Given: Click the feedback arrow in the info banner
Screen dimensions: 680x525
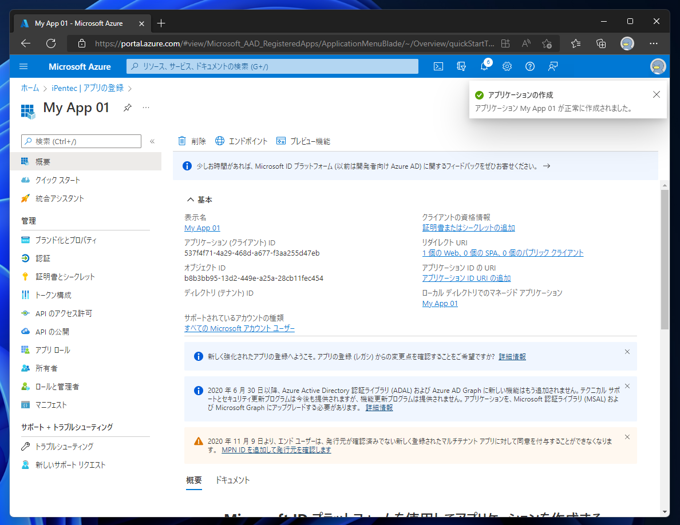Looking at the screenshot, I should [x=546, y=166].
